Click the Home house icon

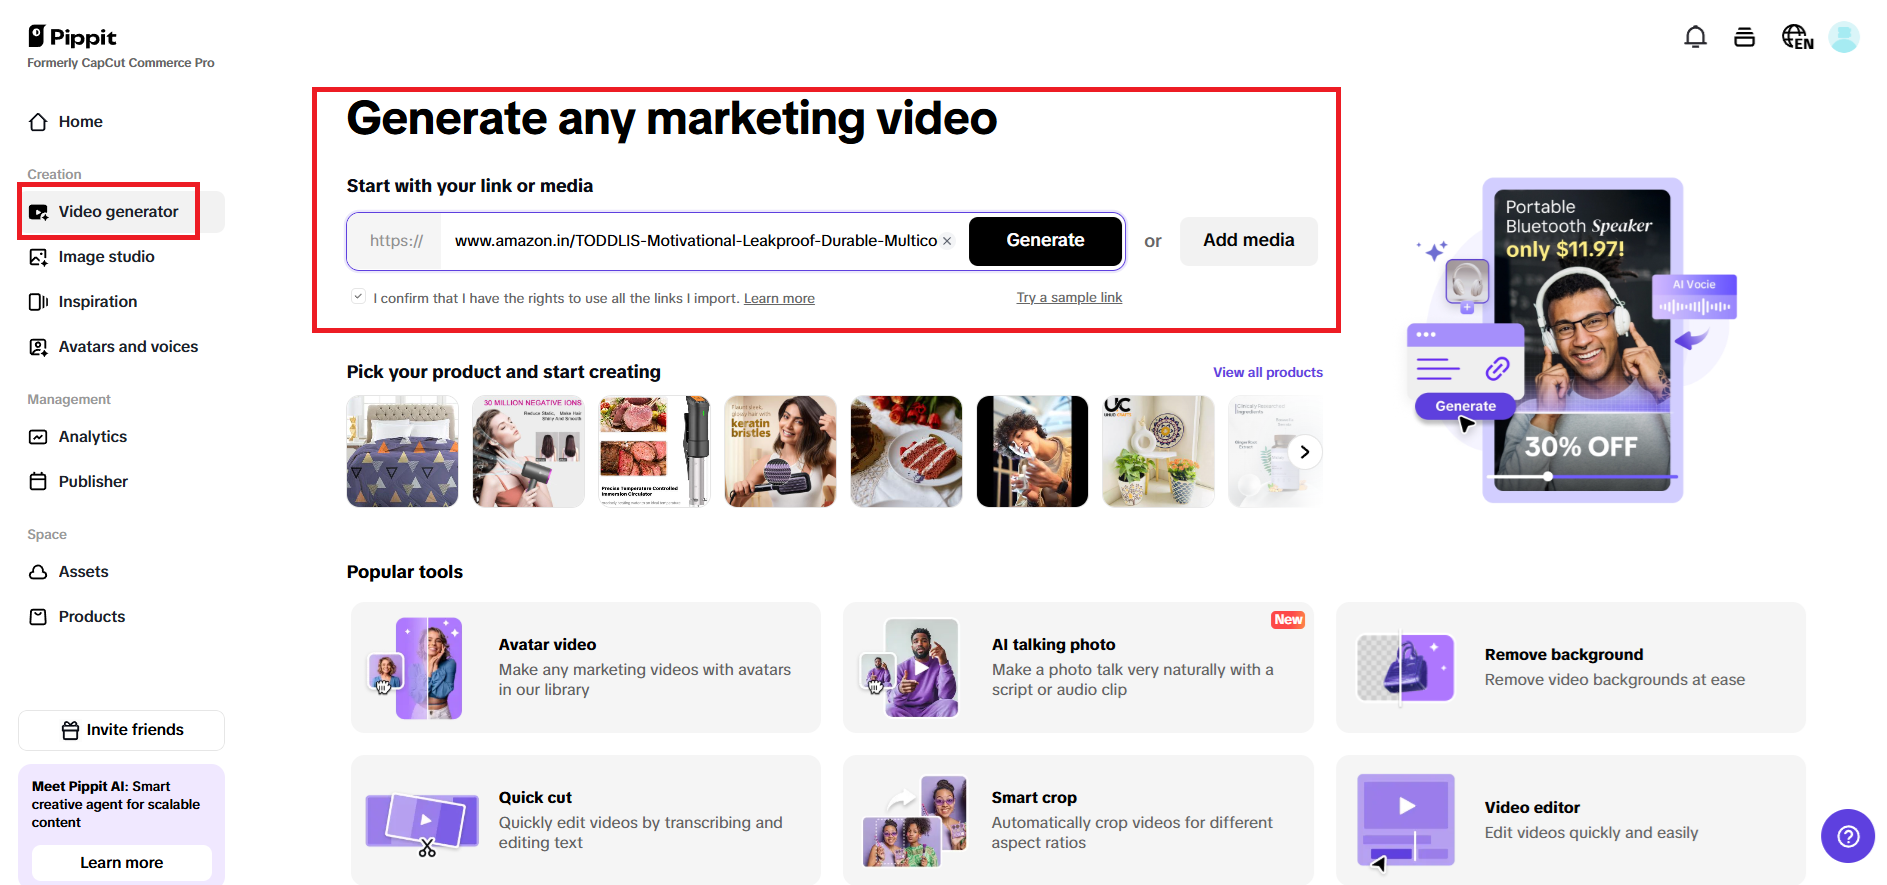[x=38, y=122]
